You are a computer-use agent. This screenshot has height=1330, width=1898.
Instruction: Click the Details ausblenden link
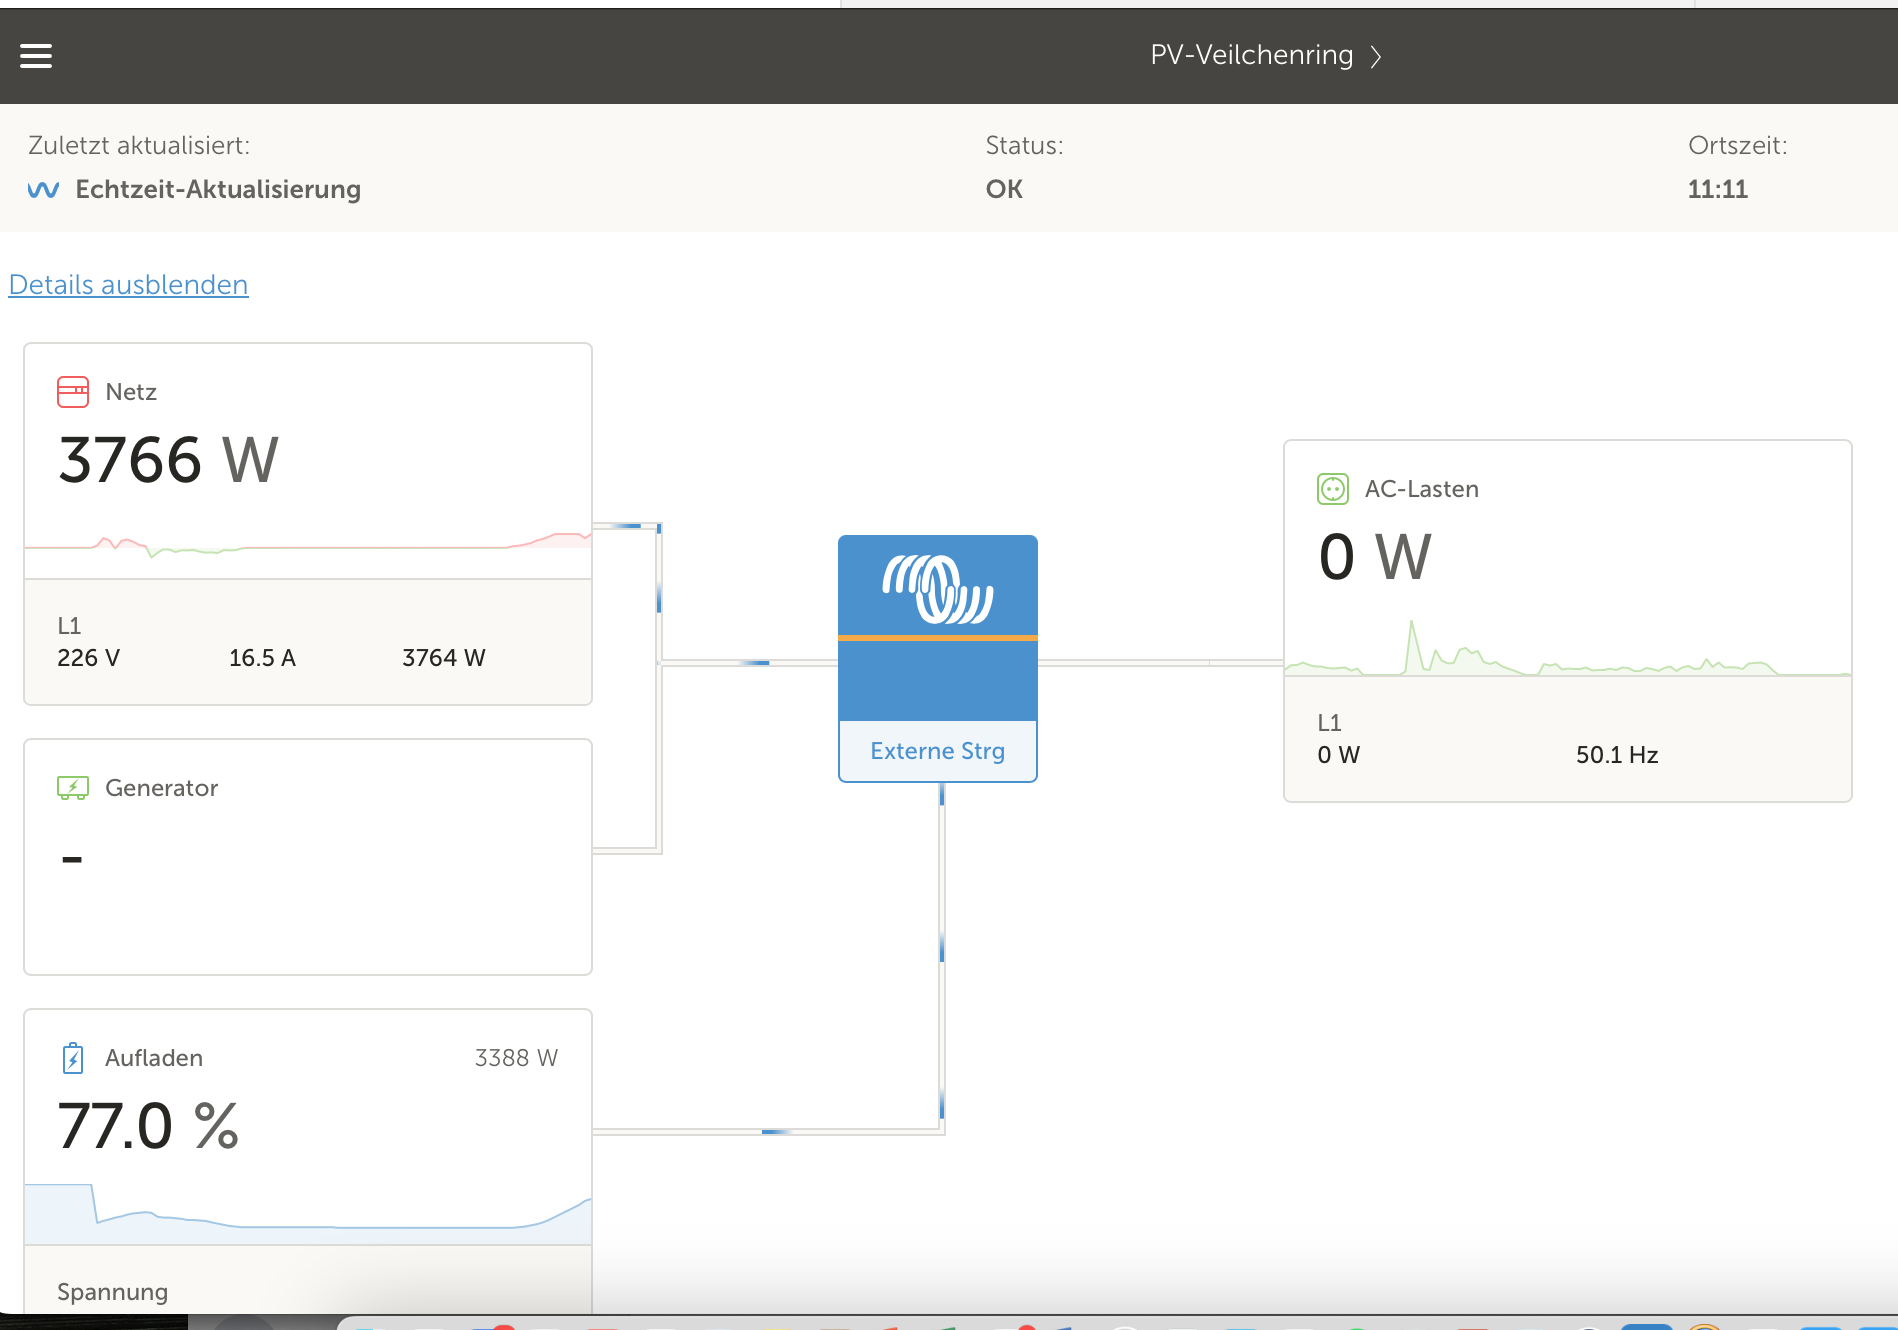128,285
